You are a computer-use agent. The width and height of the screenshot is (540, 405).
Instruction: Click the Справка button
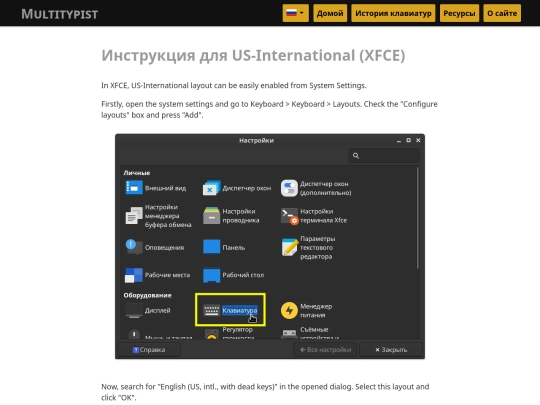pos(149,350)
